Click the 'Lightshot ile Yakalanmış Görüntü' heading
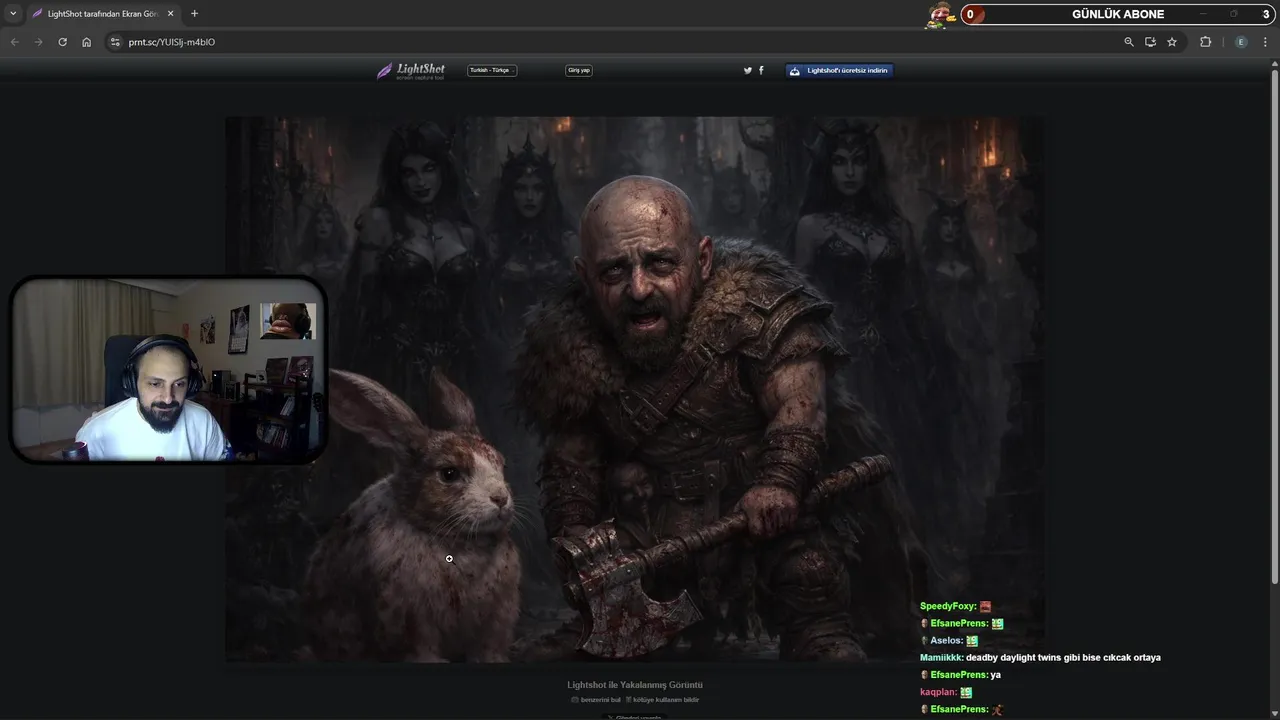 pos(635,685)
